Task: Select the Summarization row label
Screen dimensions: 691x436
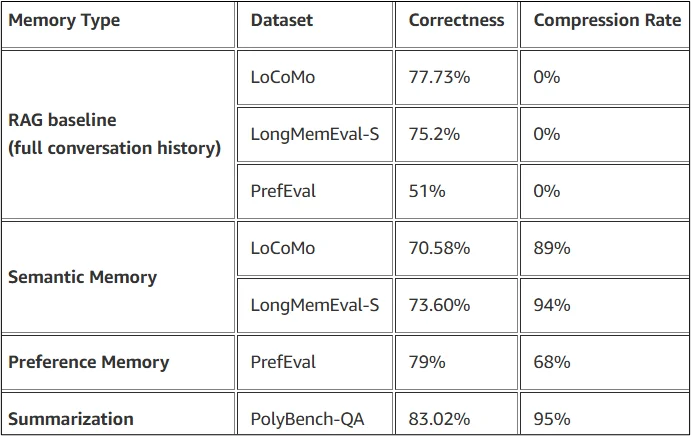Action: pos(70,419)
